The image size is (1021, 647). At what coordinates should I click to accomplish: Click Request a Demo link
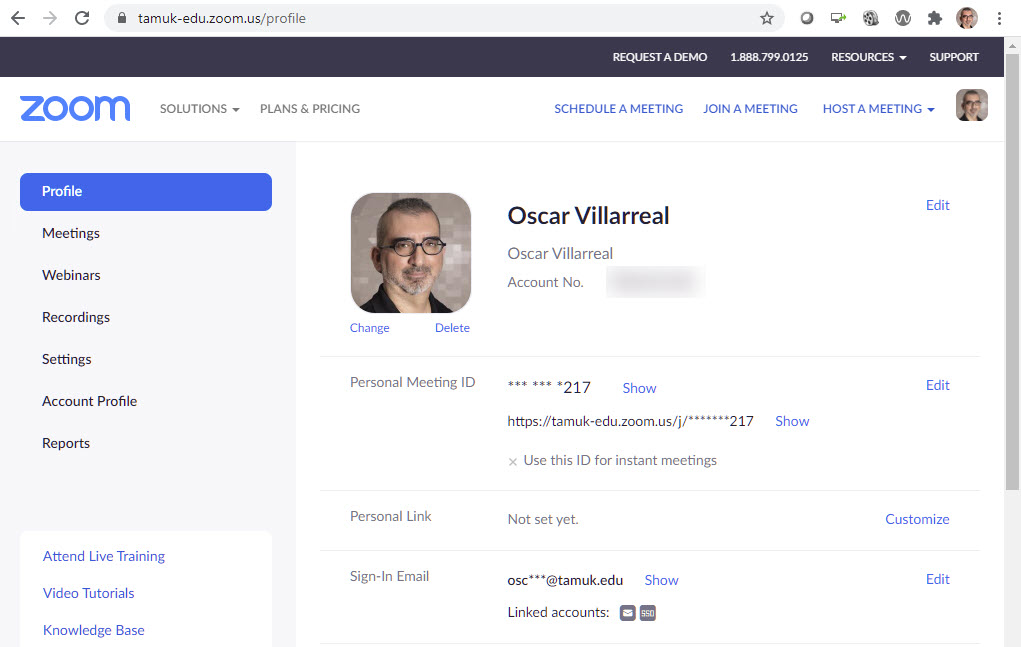coord(660,57)
